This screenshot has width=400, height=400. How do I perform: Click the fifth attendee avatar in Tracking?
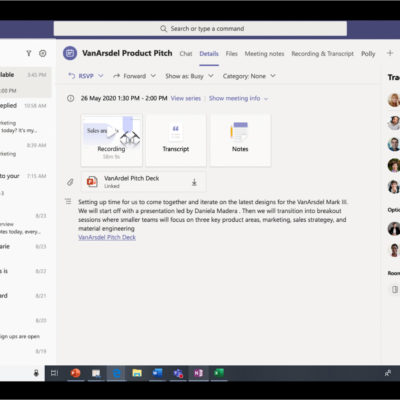(394, 186)
